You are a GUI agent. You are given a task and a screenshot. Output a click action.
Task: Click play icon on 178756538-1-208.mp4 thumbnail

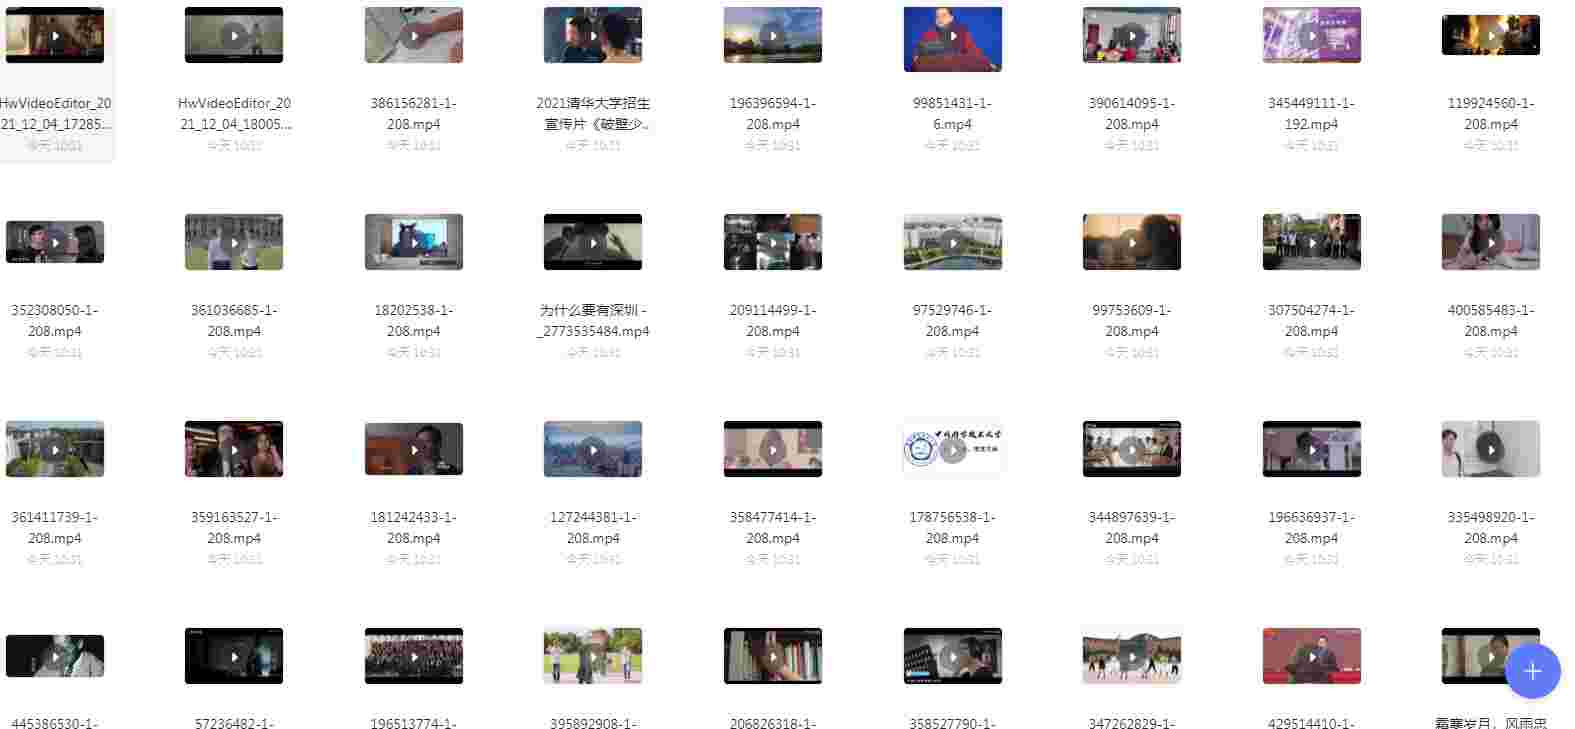952,450
